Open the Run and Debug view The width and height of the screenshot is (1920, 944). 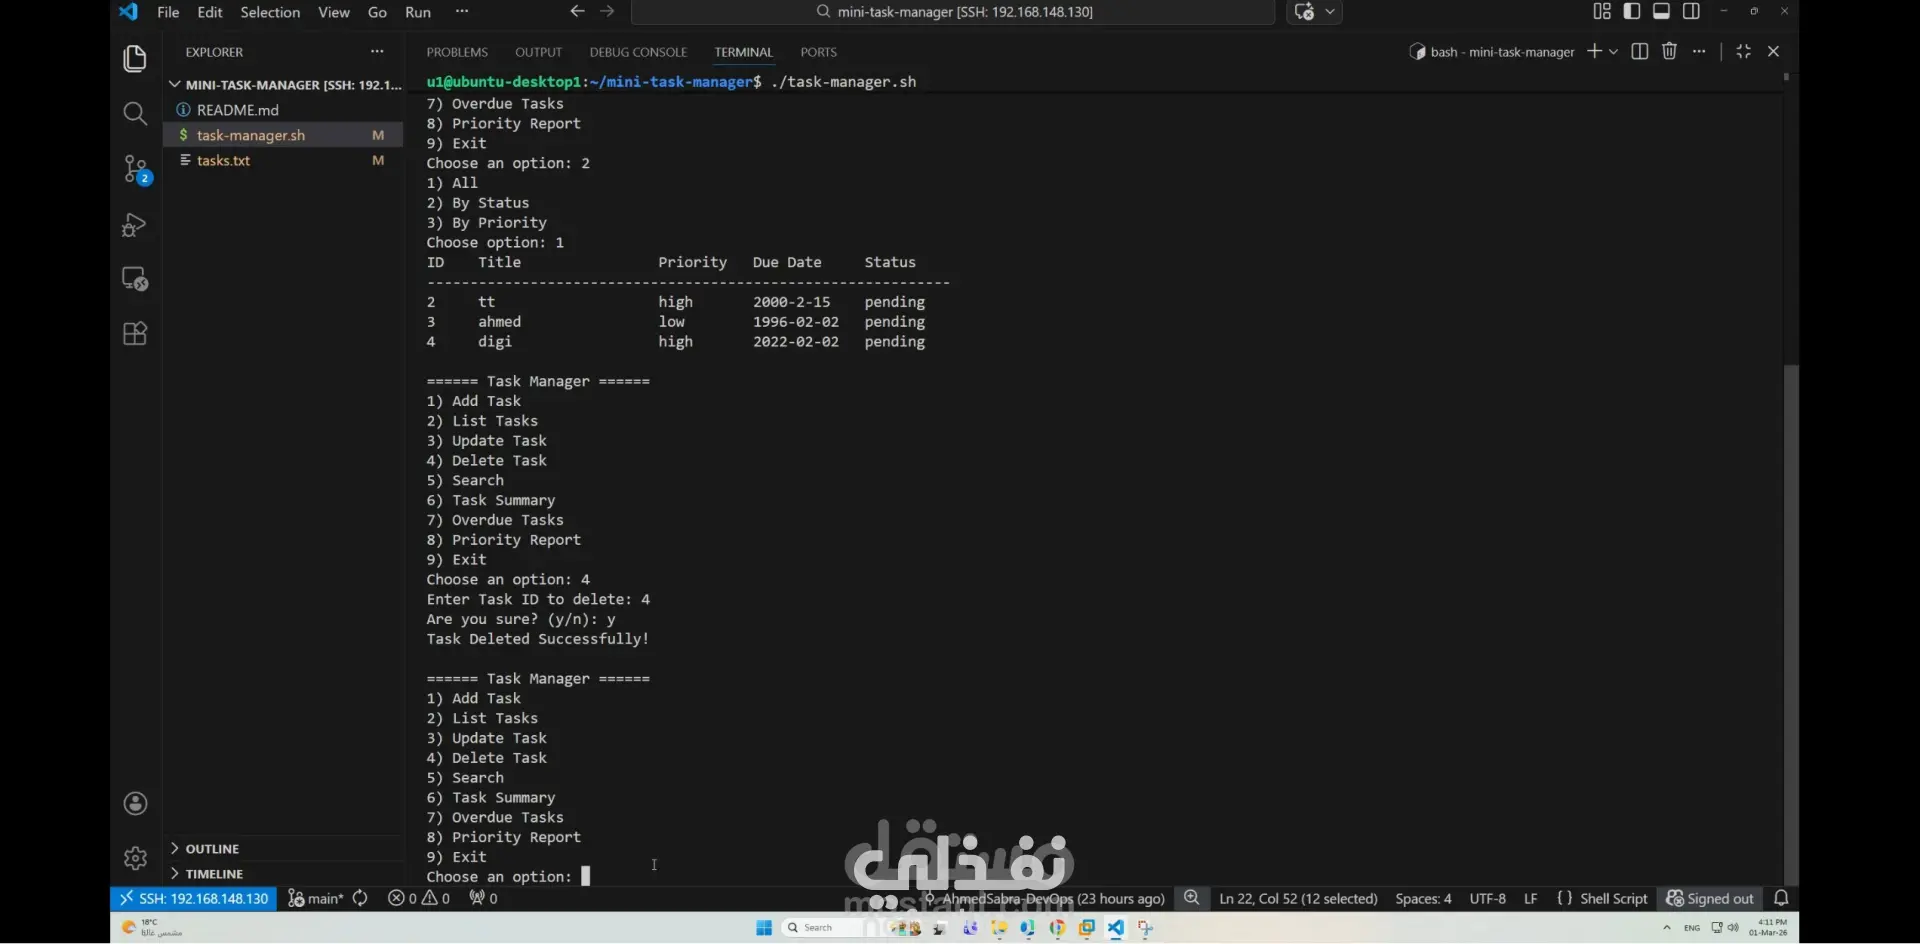(135, 224)
